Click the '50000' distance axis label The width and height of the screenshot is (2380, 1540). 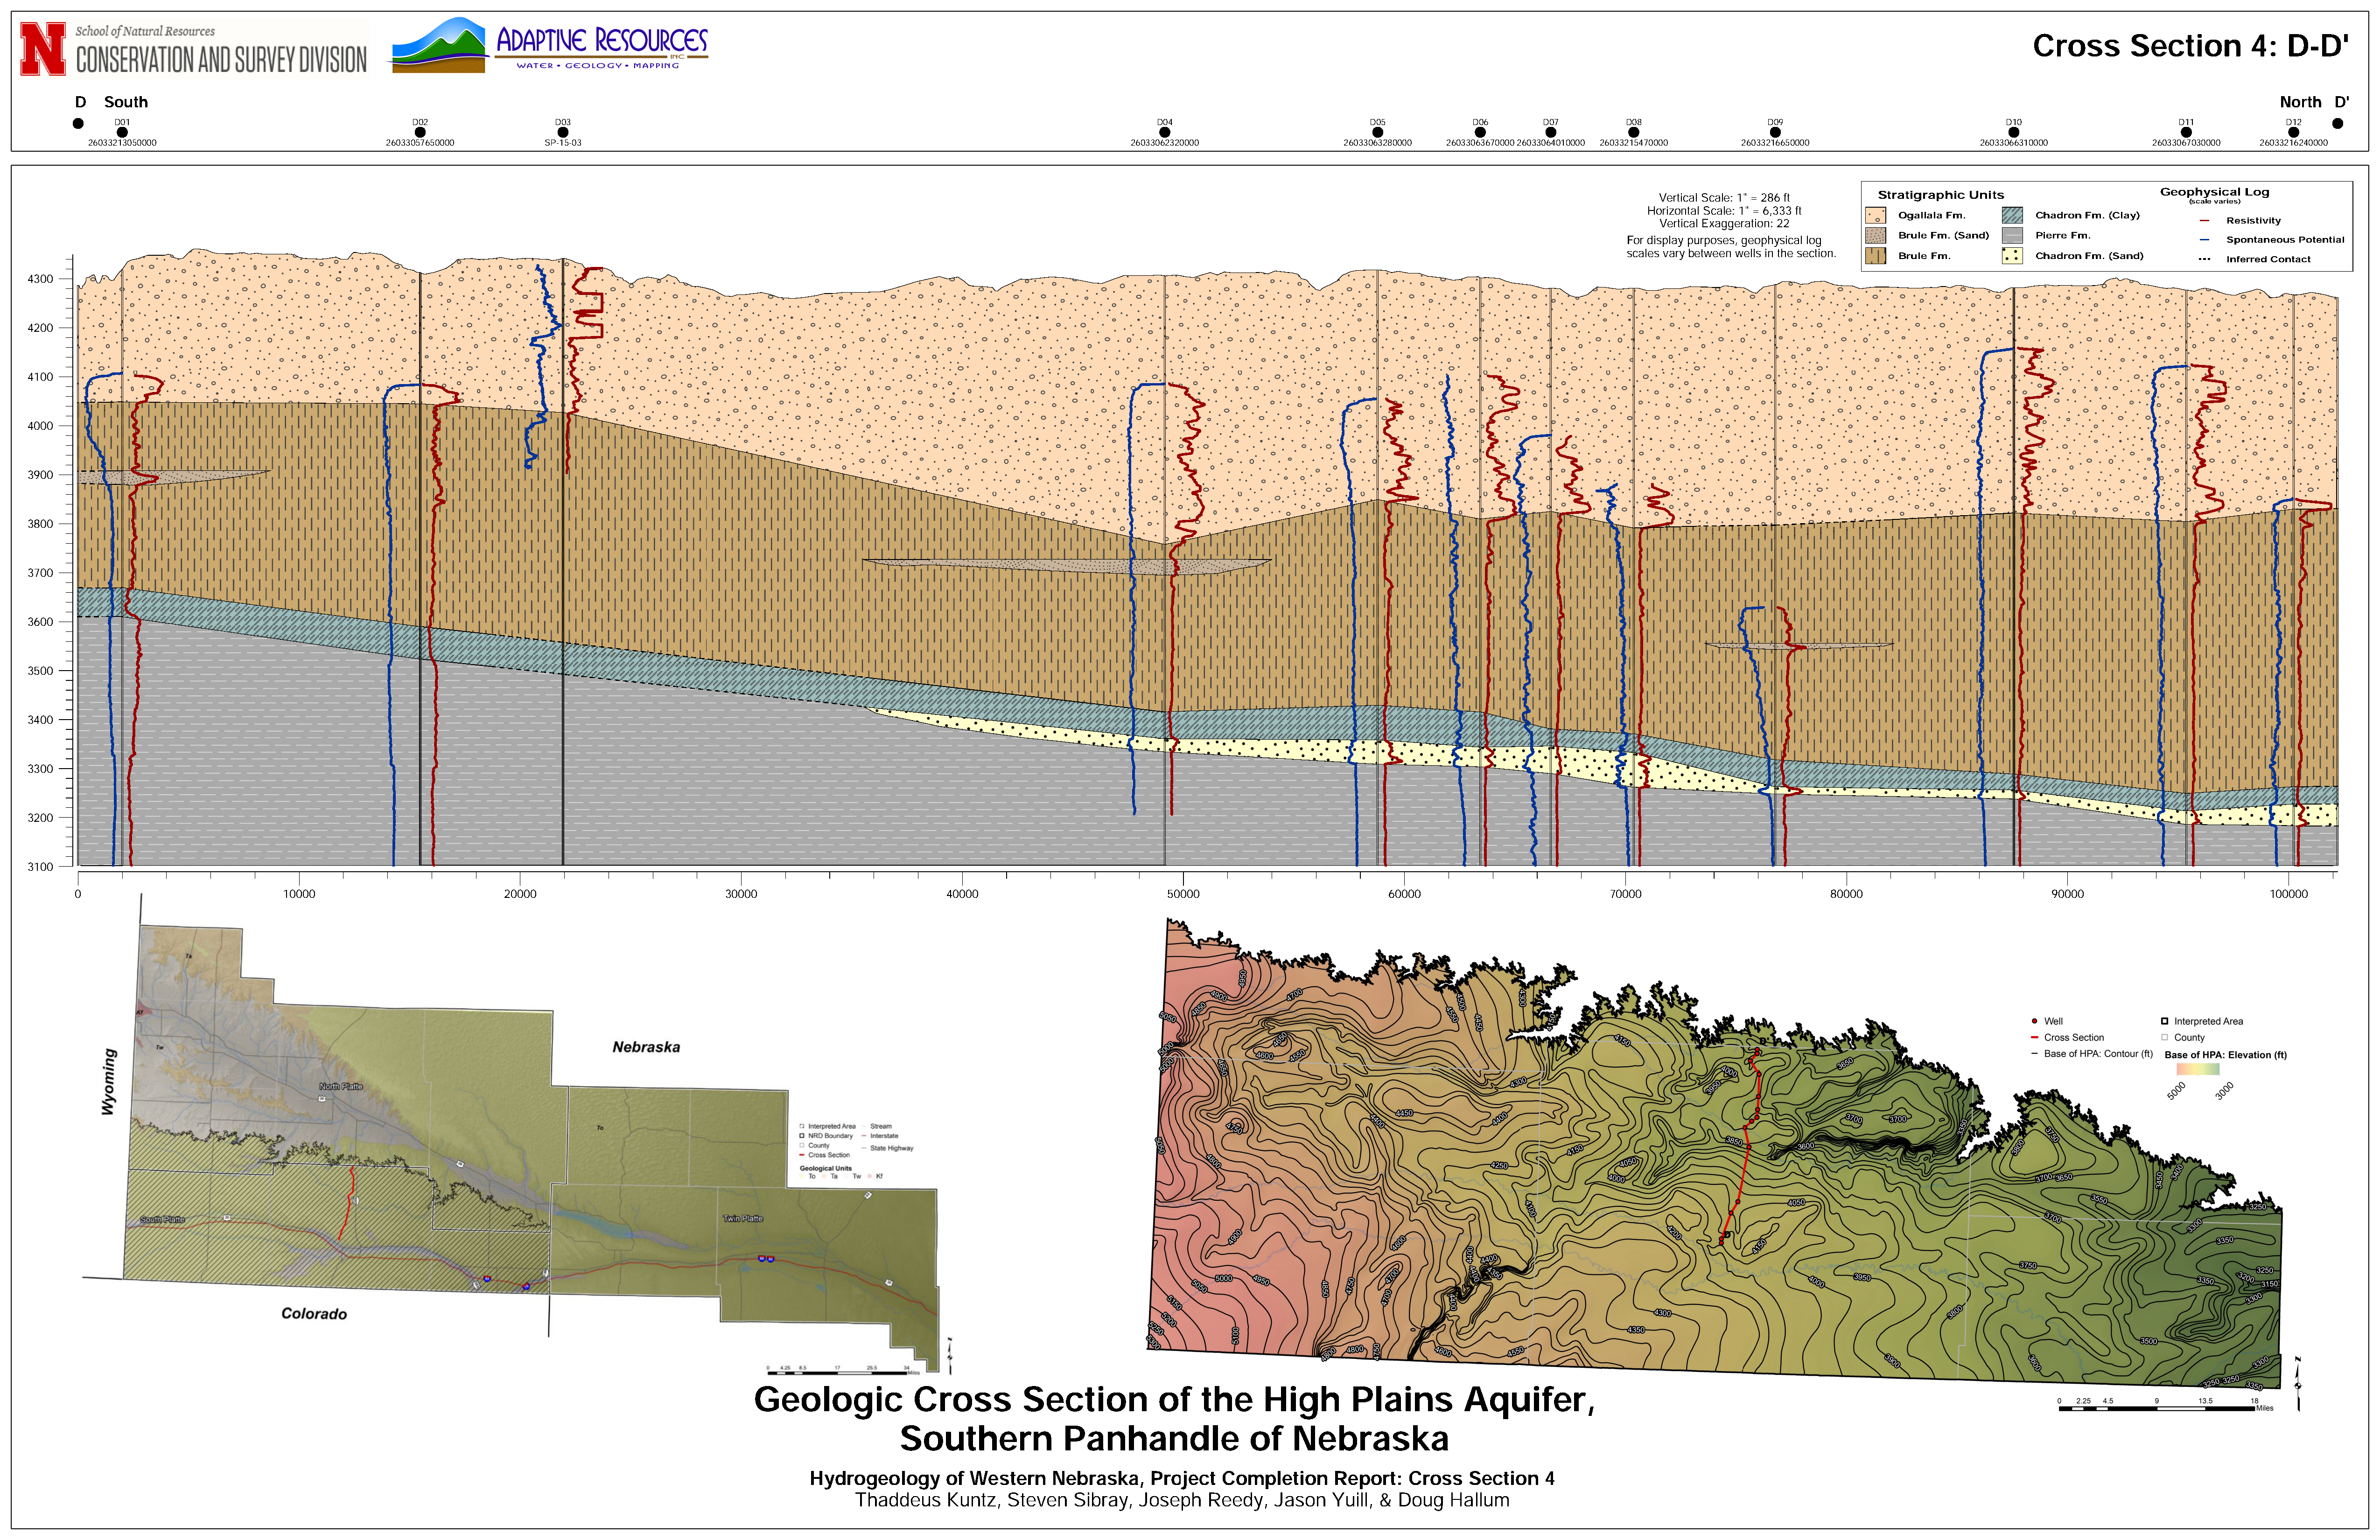tap(1183, 894)
